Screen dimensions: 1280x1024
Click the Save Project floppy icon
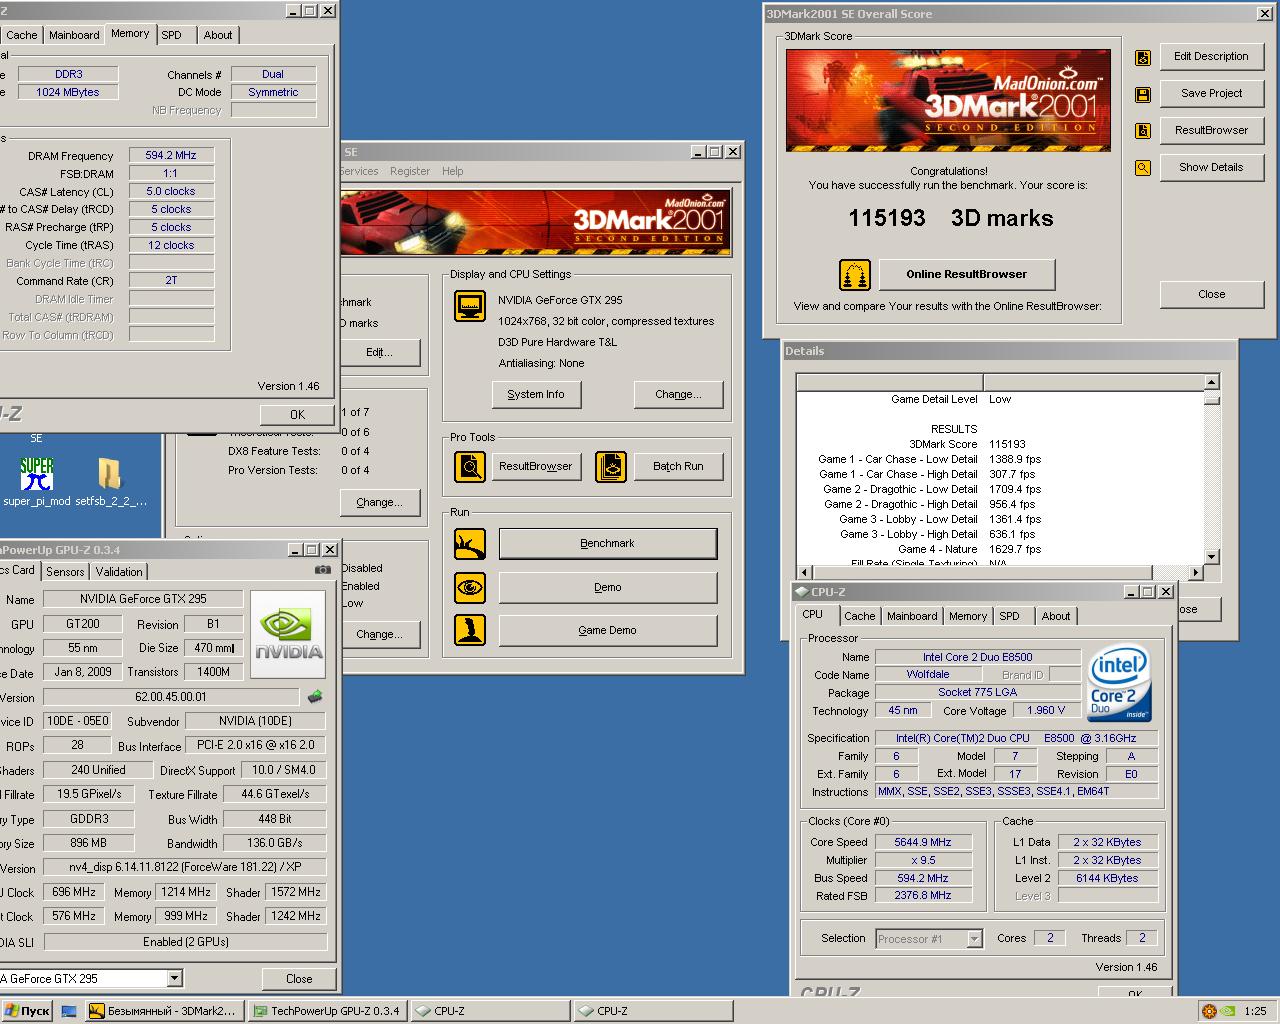click(x=1143, y=95)
